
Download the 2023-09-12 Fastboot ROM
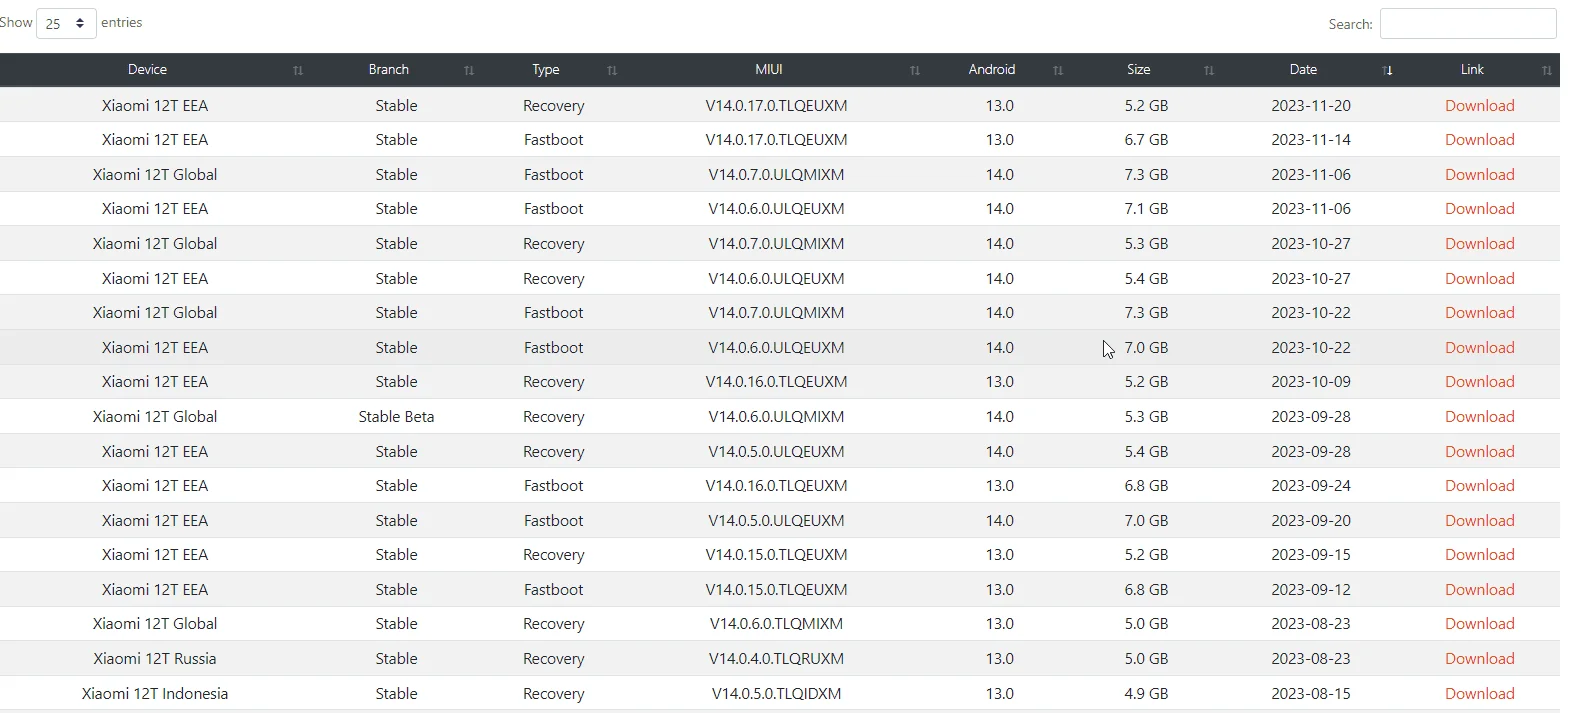(x=1480, y=589)
